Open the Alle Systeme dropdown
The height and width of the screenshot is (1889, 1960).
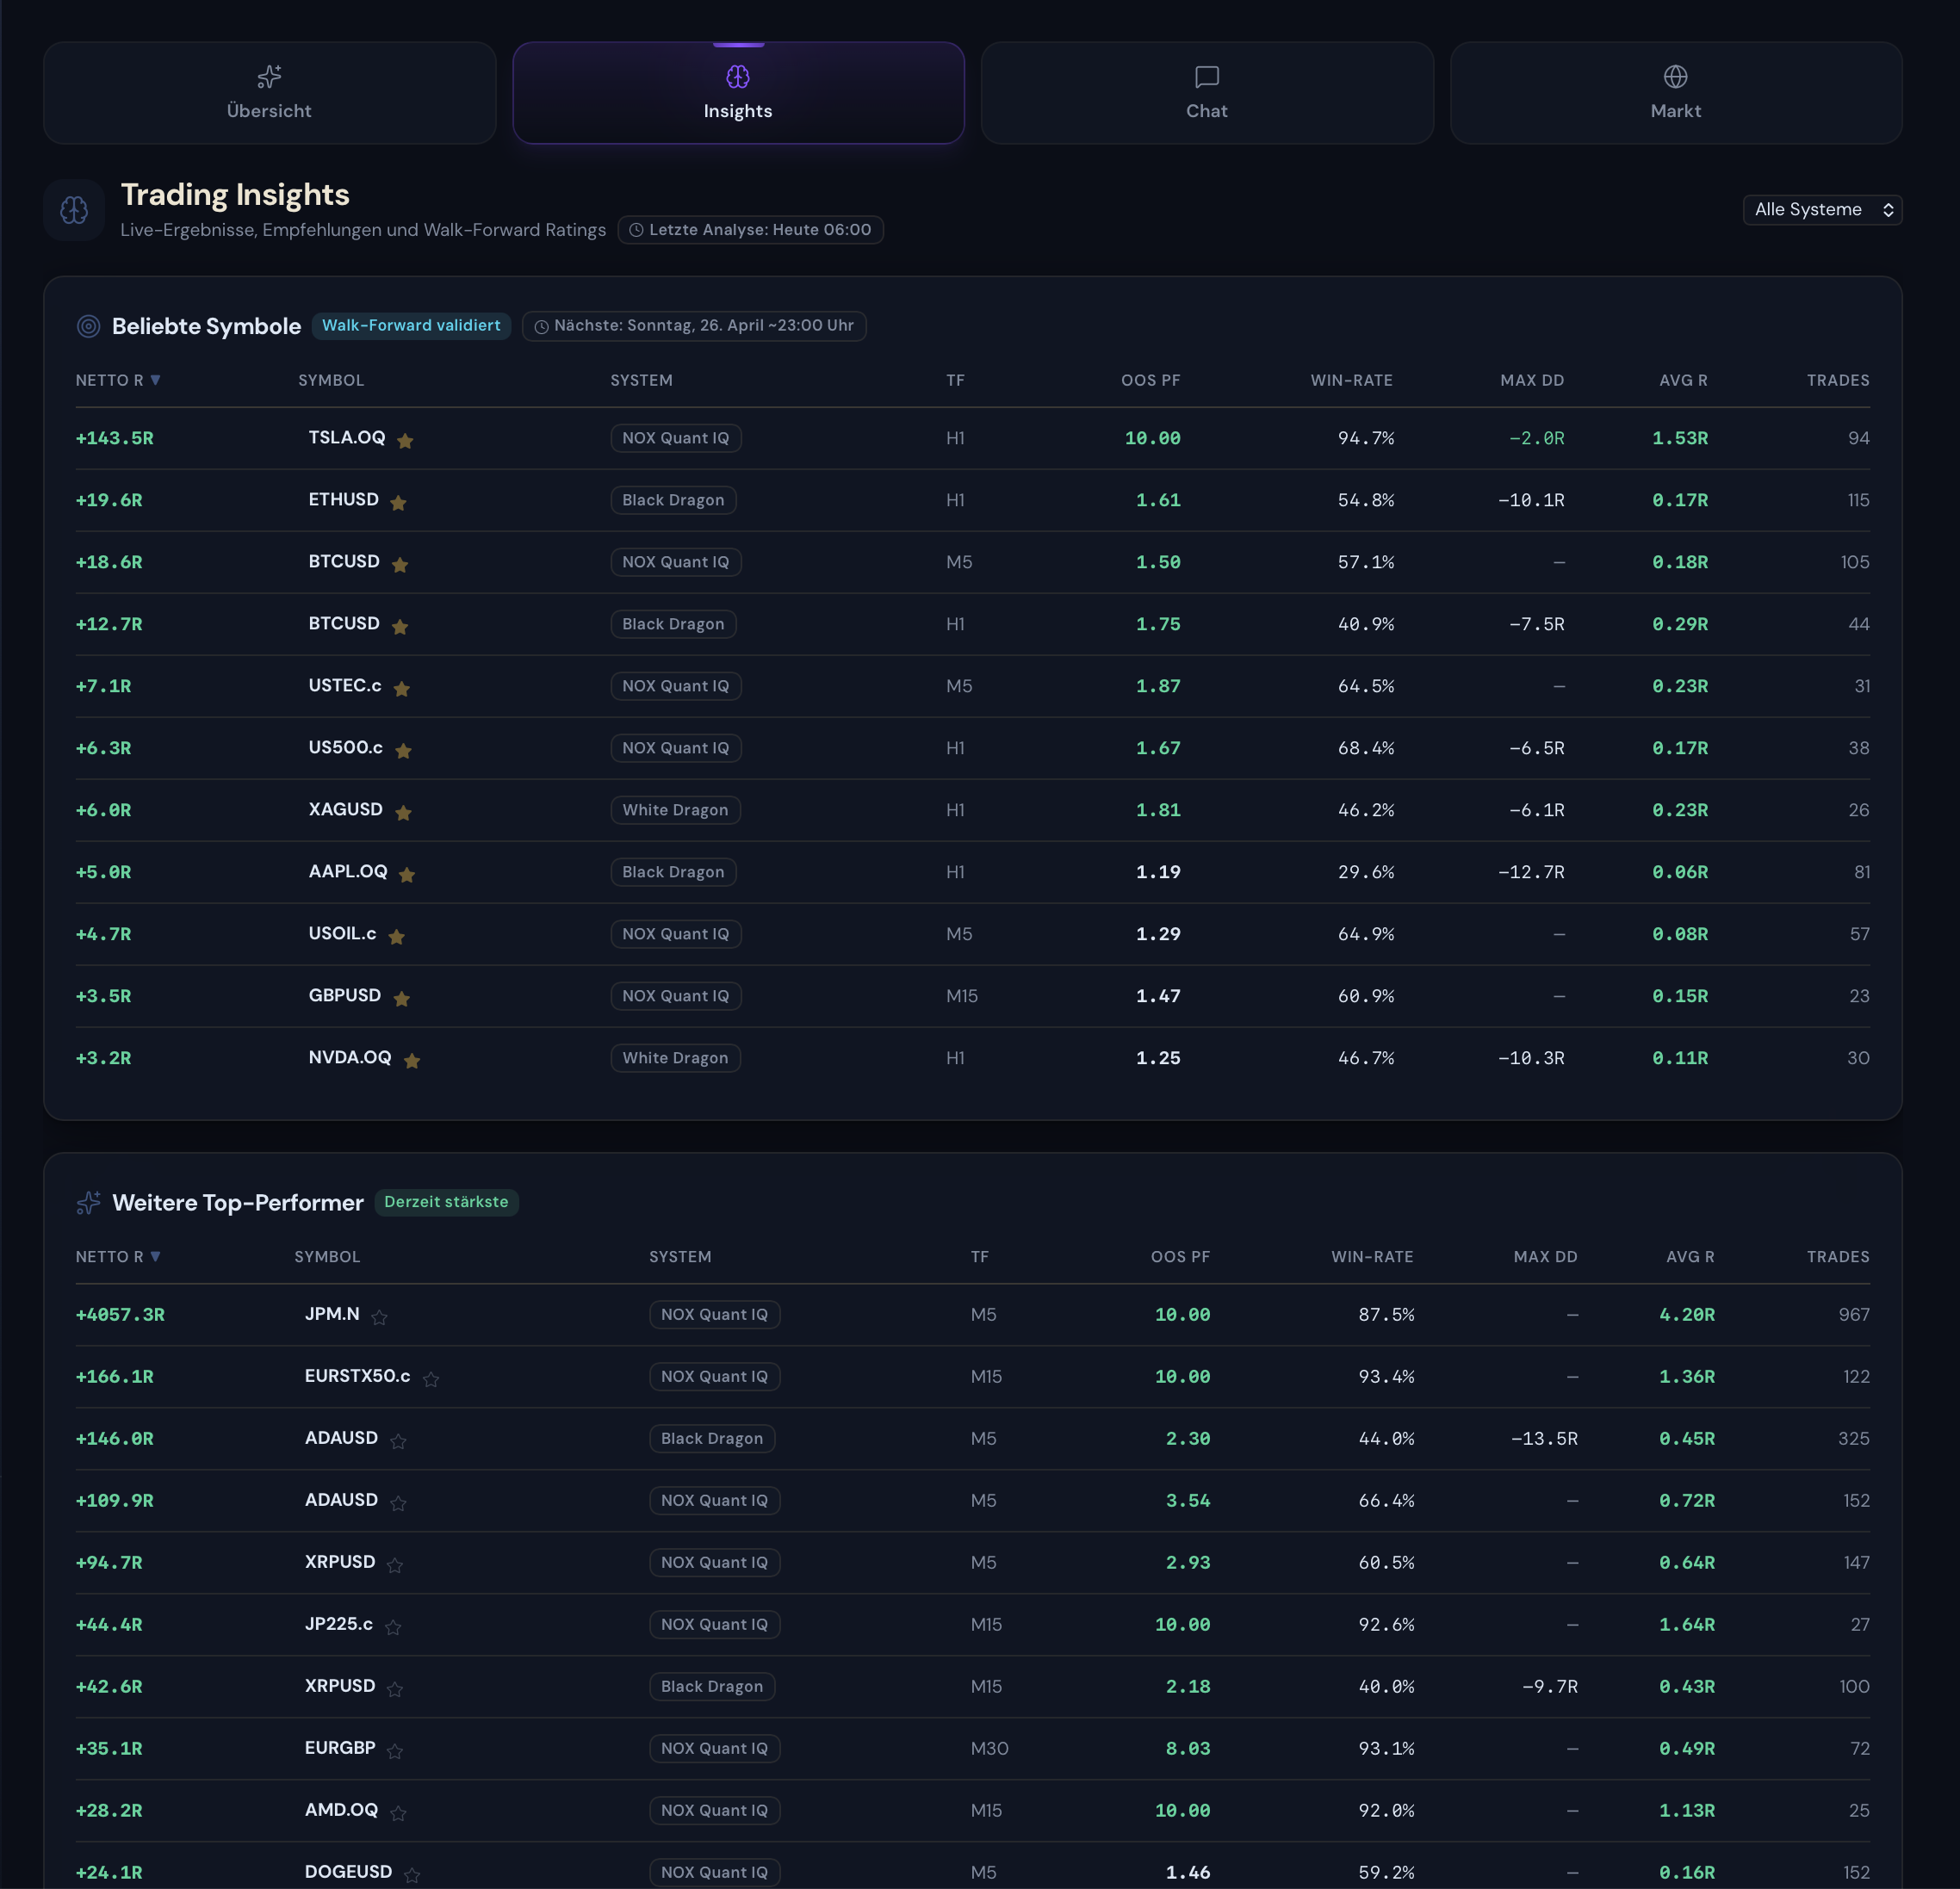coord(1822,210)
